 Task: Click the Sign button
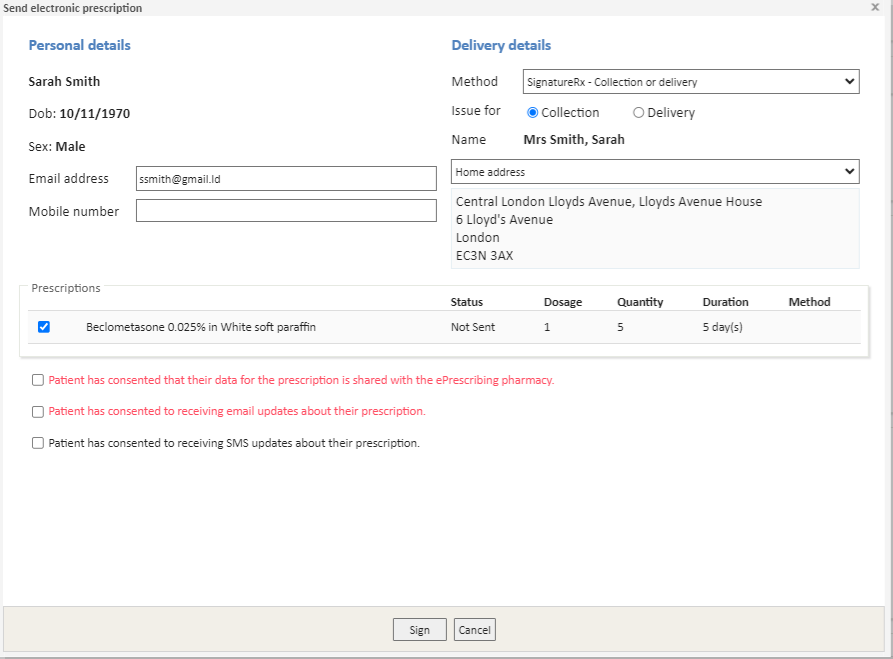tap(419, 629)
